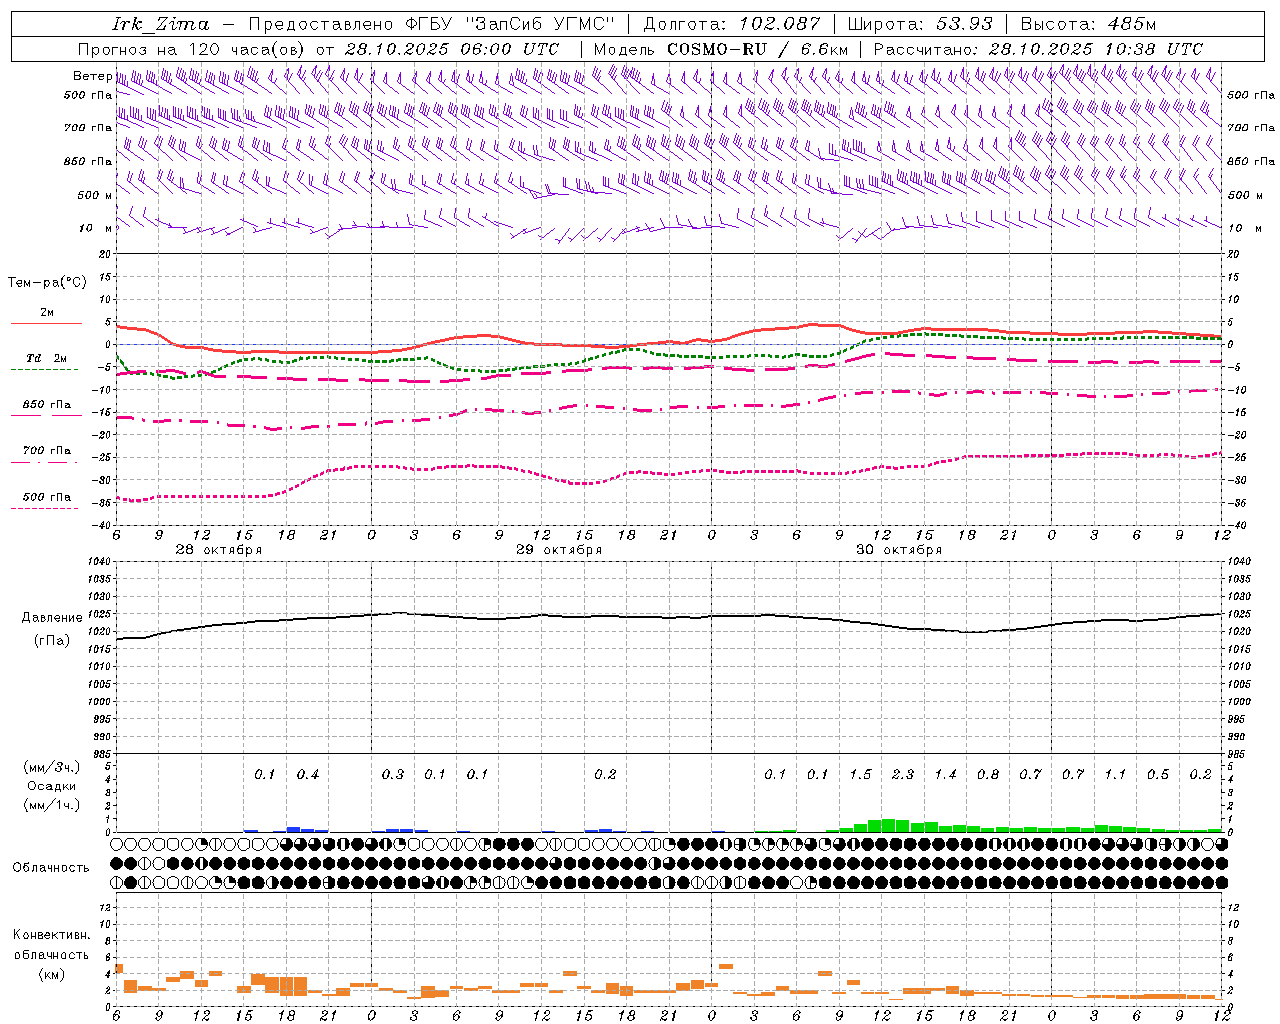Click the longitude value 102.087
This screenshot has width=1280, height=1024.
(780, 24)
